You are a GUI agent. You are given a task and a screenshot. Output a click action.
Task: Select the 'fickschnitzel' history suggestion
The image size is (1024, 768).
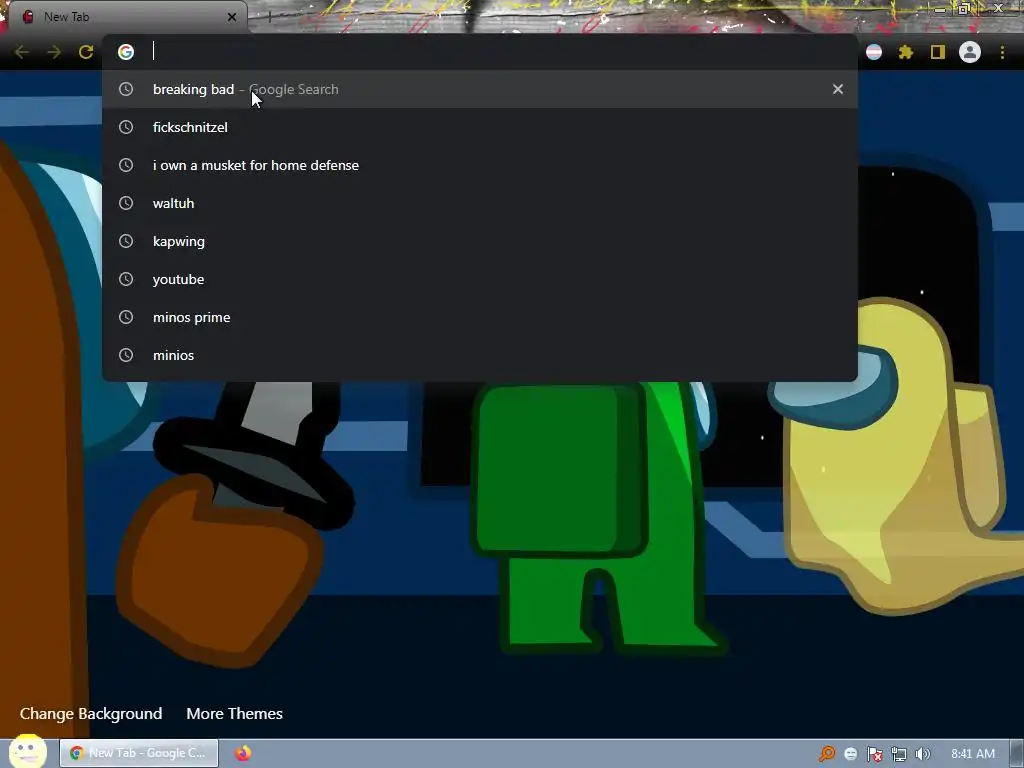tap(480, 127)
